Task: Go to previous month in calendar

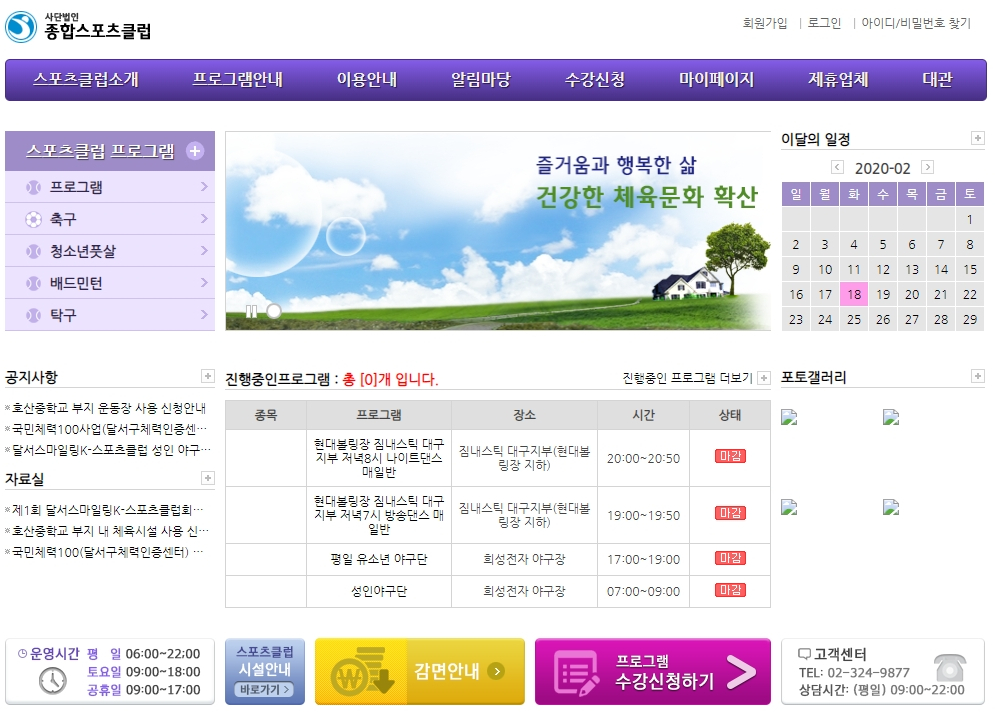Action: (x=837, y=168)
